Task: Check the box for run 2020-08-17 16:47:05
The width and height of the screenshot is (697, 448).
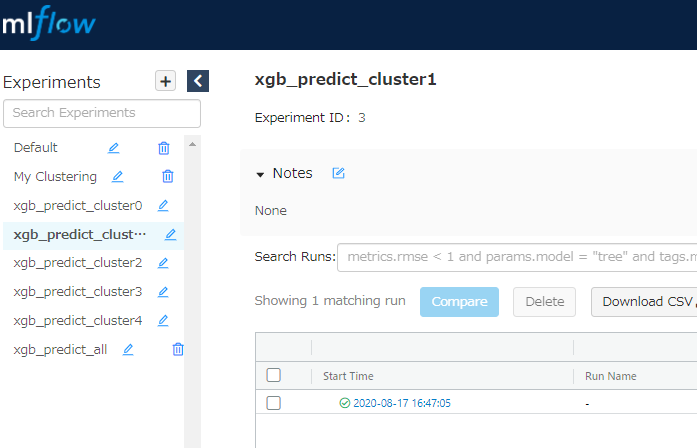Action: (x=273, y=403)
